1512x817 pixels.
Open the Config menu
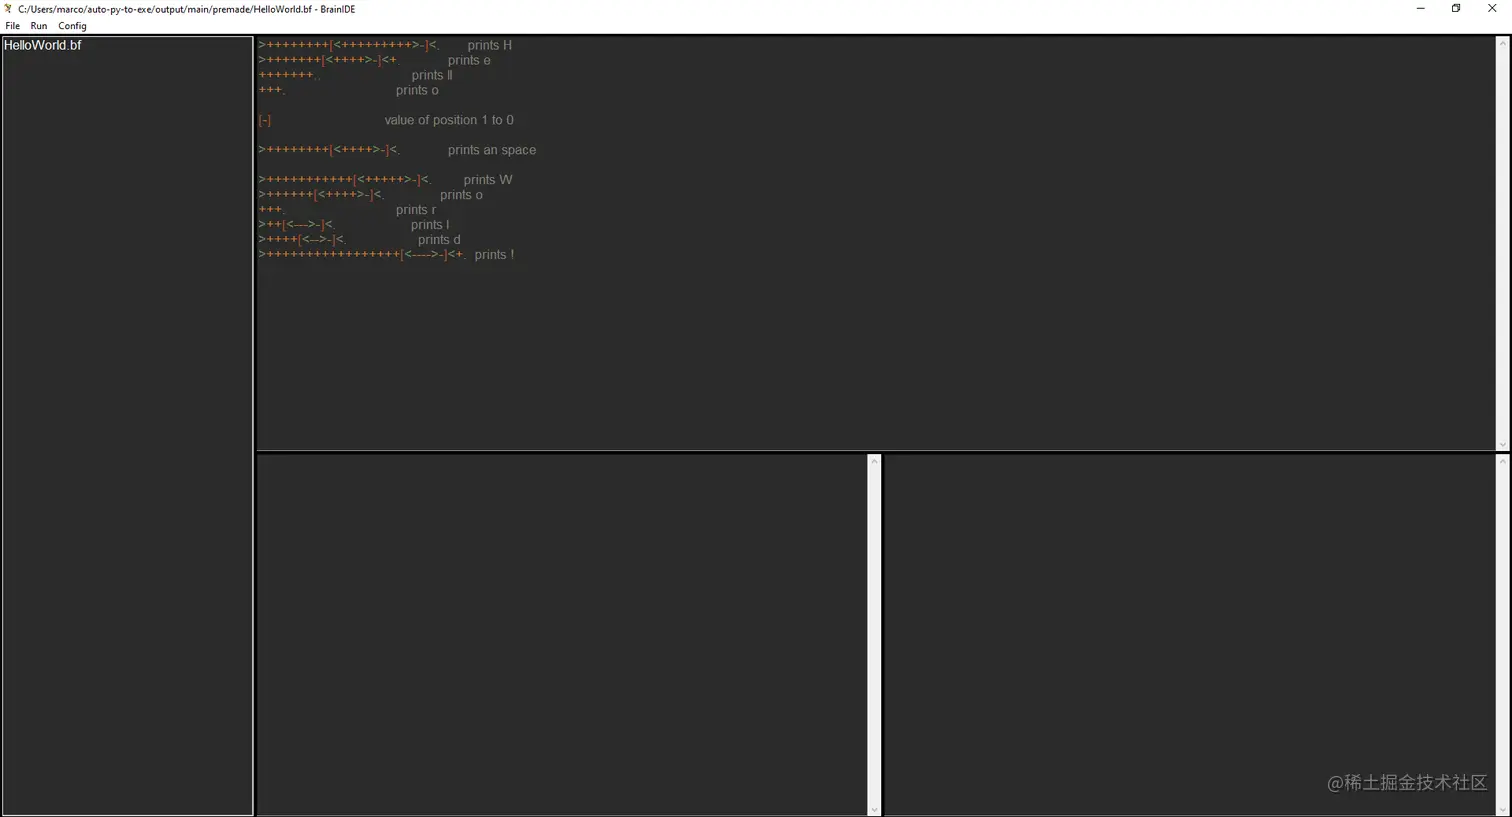coord(72,26)
